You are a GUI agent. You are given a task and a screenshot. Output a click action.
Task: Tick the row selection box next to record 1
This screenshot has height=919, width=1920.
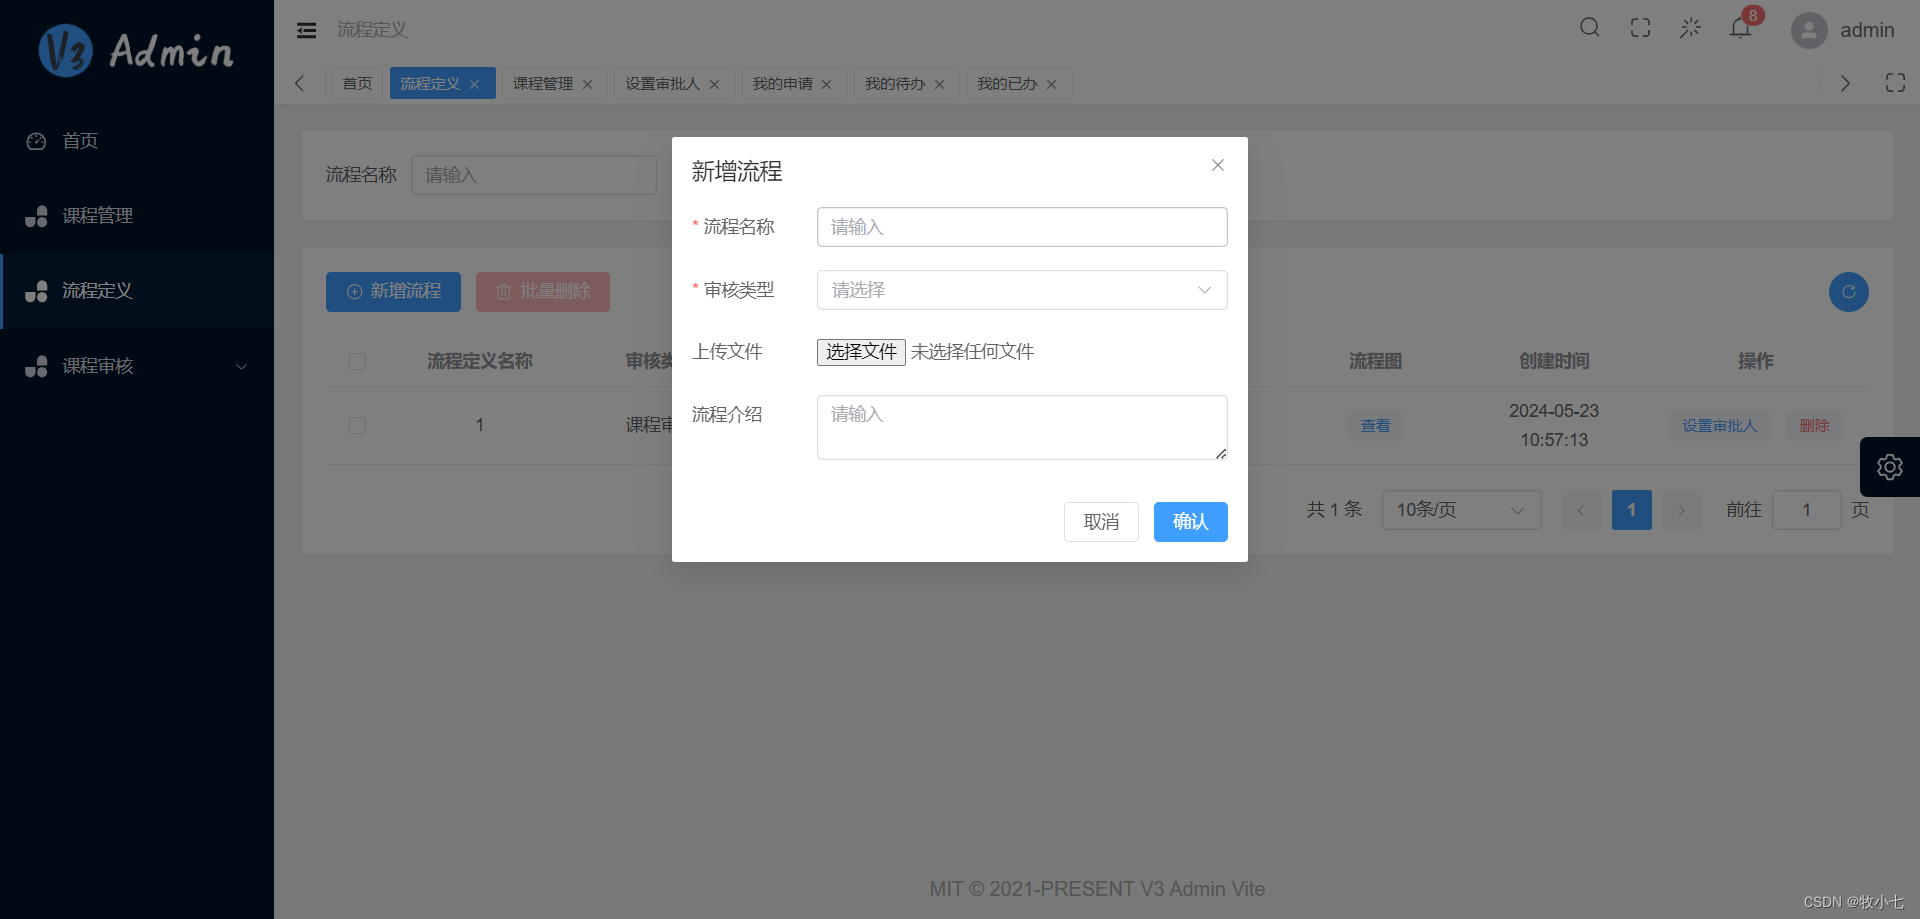[357, 425]
